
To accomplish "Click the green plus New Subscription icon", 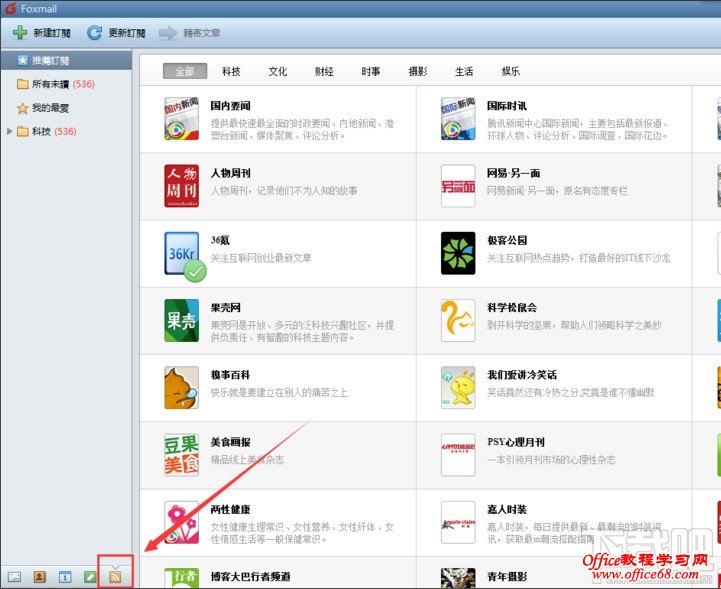I will pos(20,33).
